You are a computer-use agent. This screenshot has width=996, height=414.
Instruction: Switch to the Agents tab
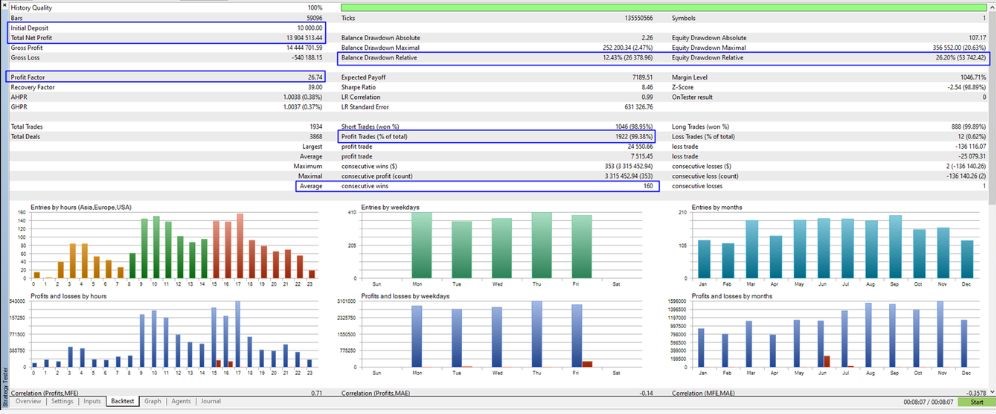tap(181, 401)
